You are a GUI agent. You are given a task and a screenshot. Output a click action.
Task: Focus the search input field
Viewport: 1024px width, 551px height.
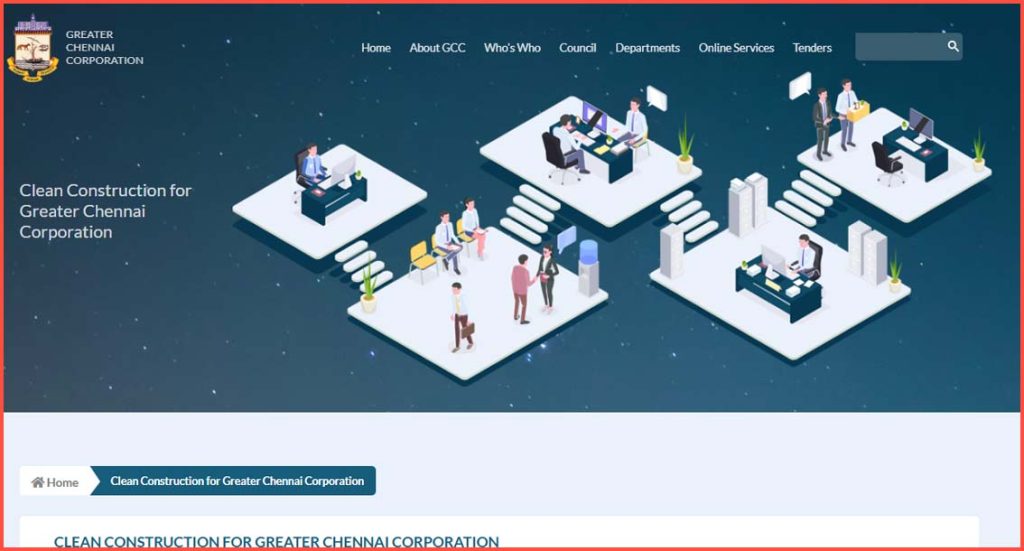click(898, 47)
